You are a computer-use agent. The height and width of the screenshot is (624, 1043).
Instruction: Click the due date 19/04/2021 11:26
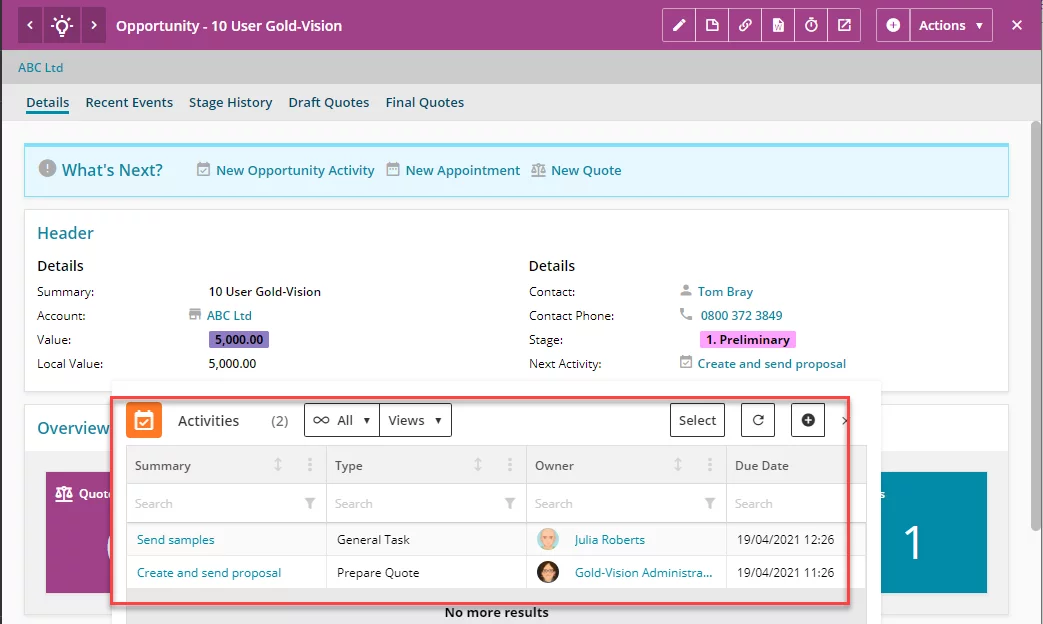pyautogui.click(x=786, y=573)
